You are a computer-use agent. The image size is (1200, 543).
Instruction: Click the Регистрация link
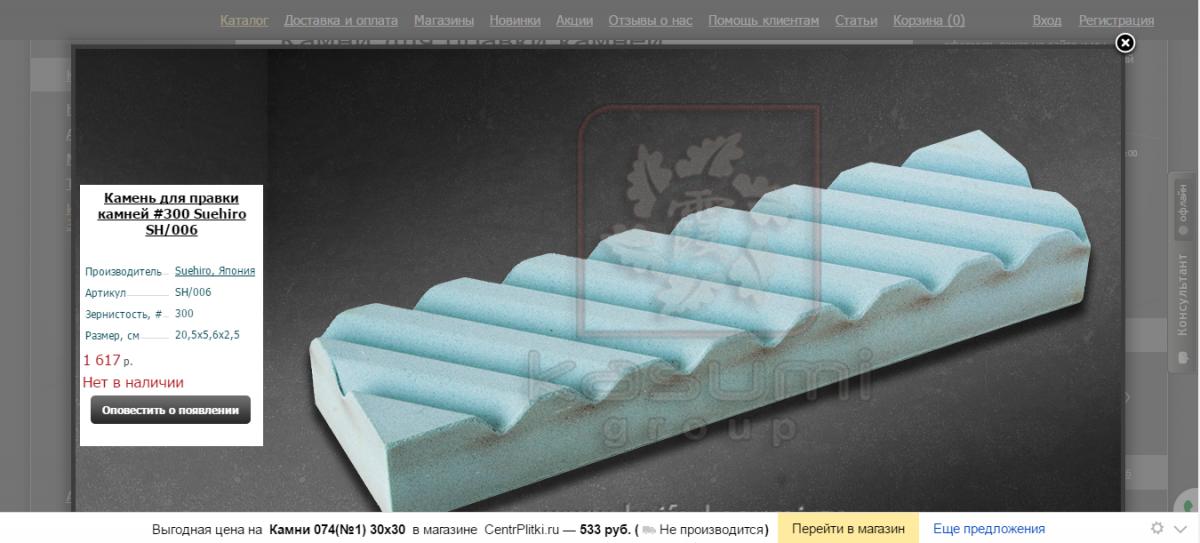[1116, 20]
